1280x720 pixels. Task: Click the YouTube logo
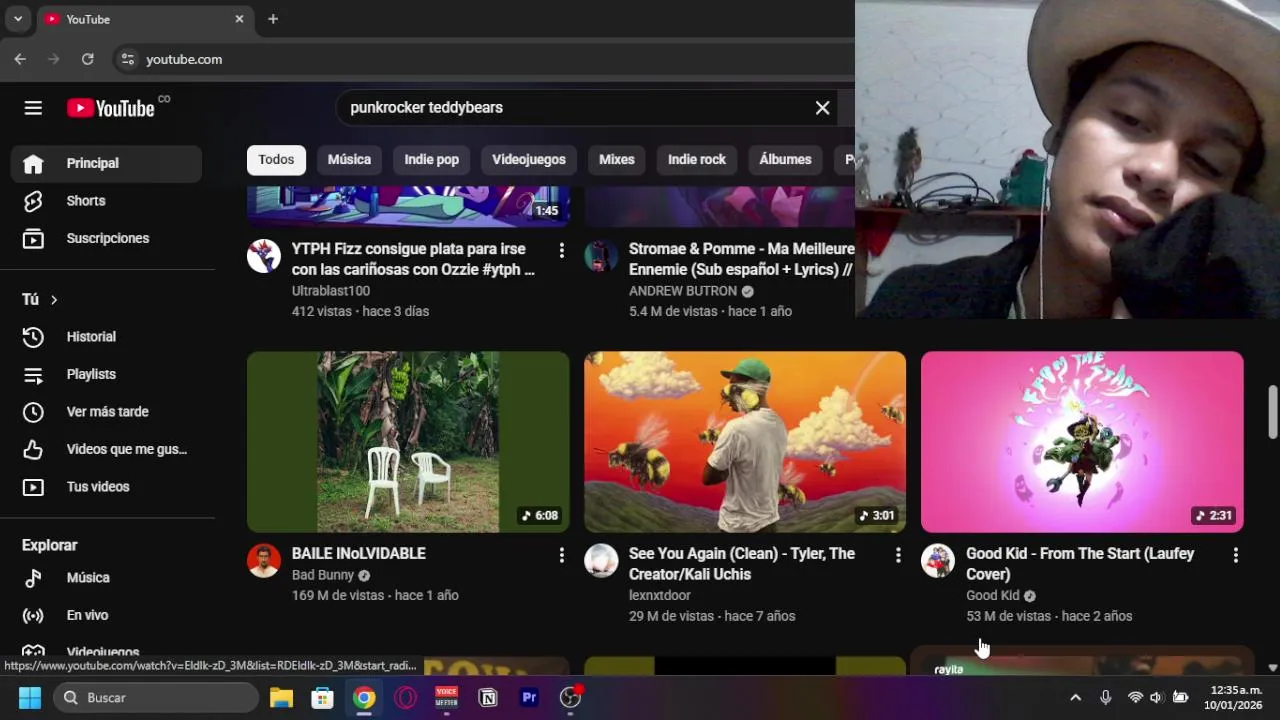click(x=111, y=108)
